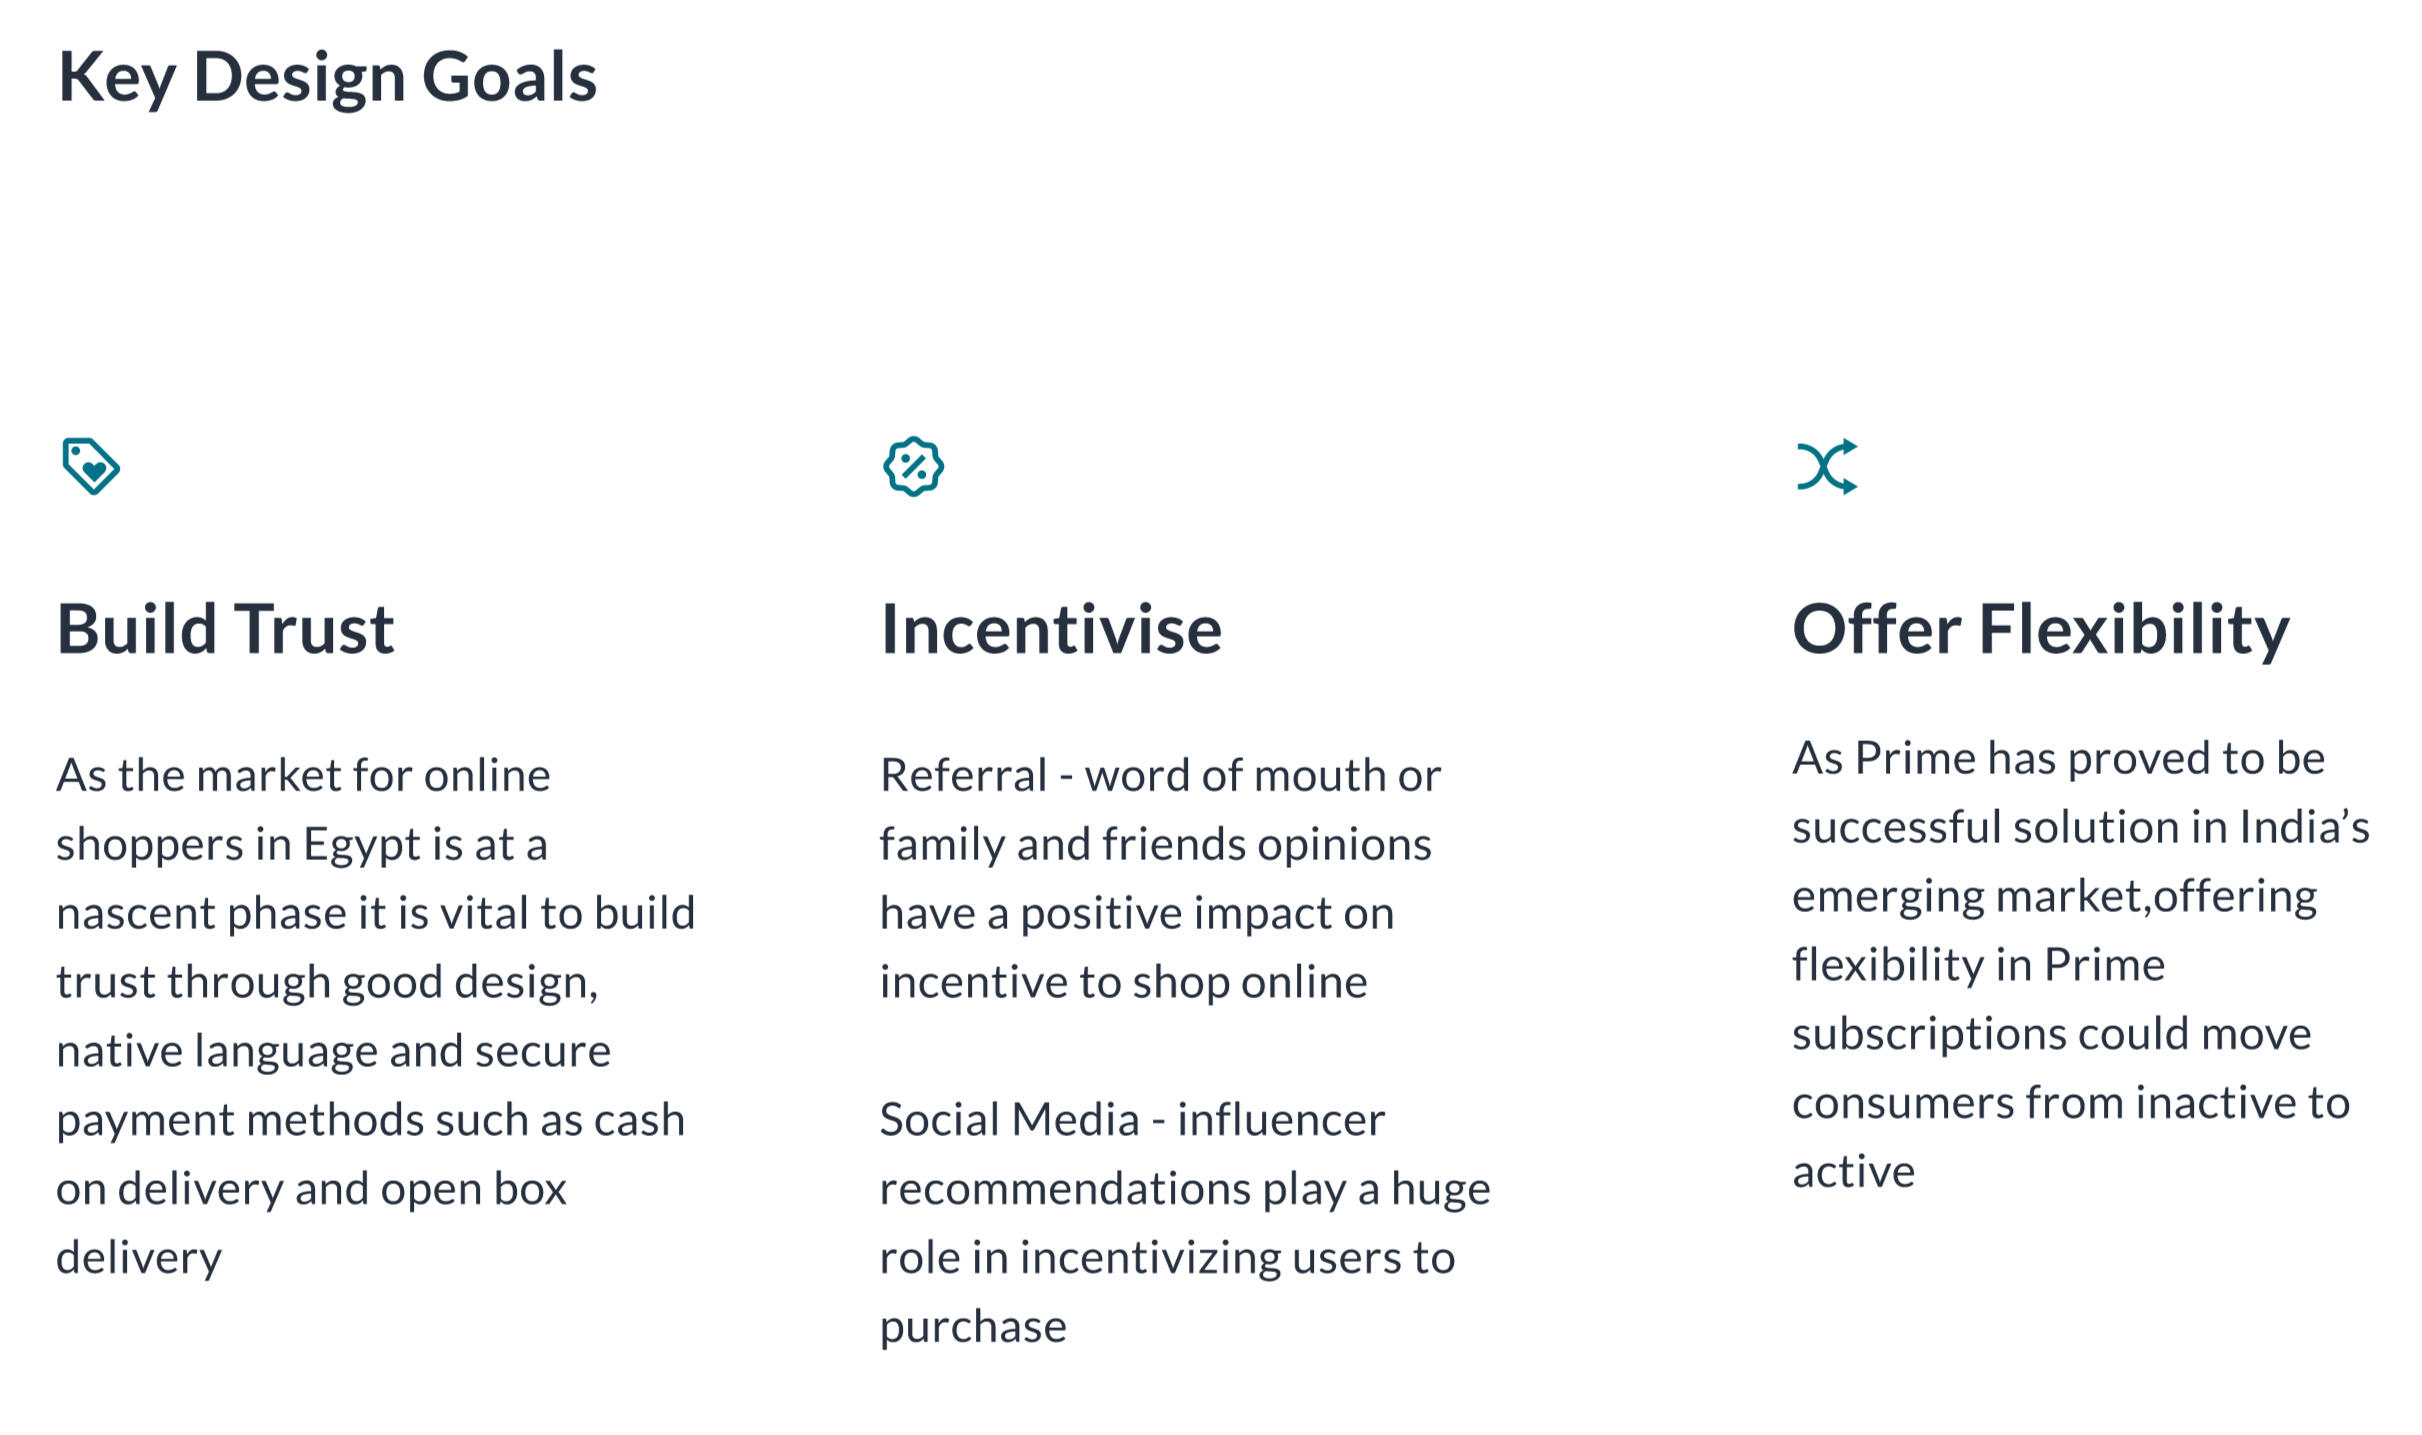Screen dimensions: 2422x1435
Task: Click the paragraph under Build Trust
Action: (375, 1015)
